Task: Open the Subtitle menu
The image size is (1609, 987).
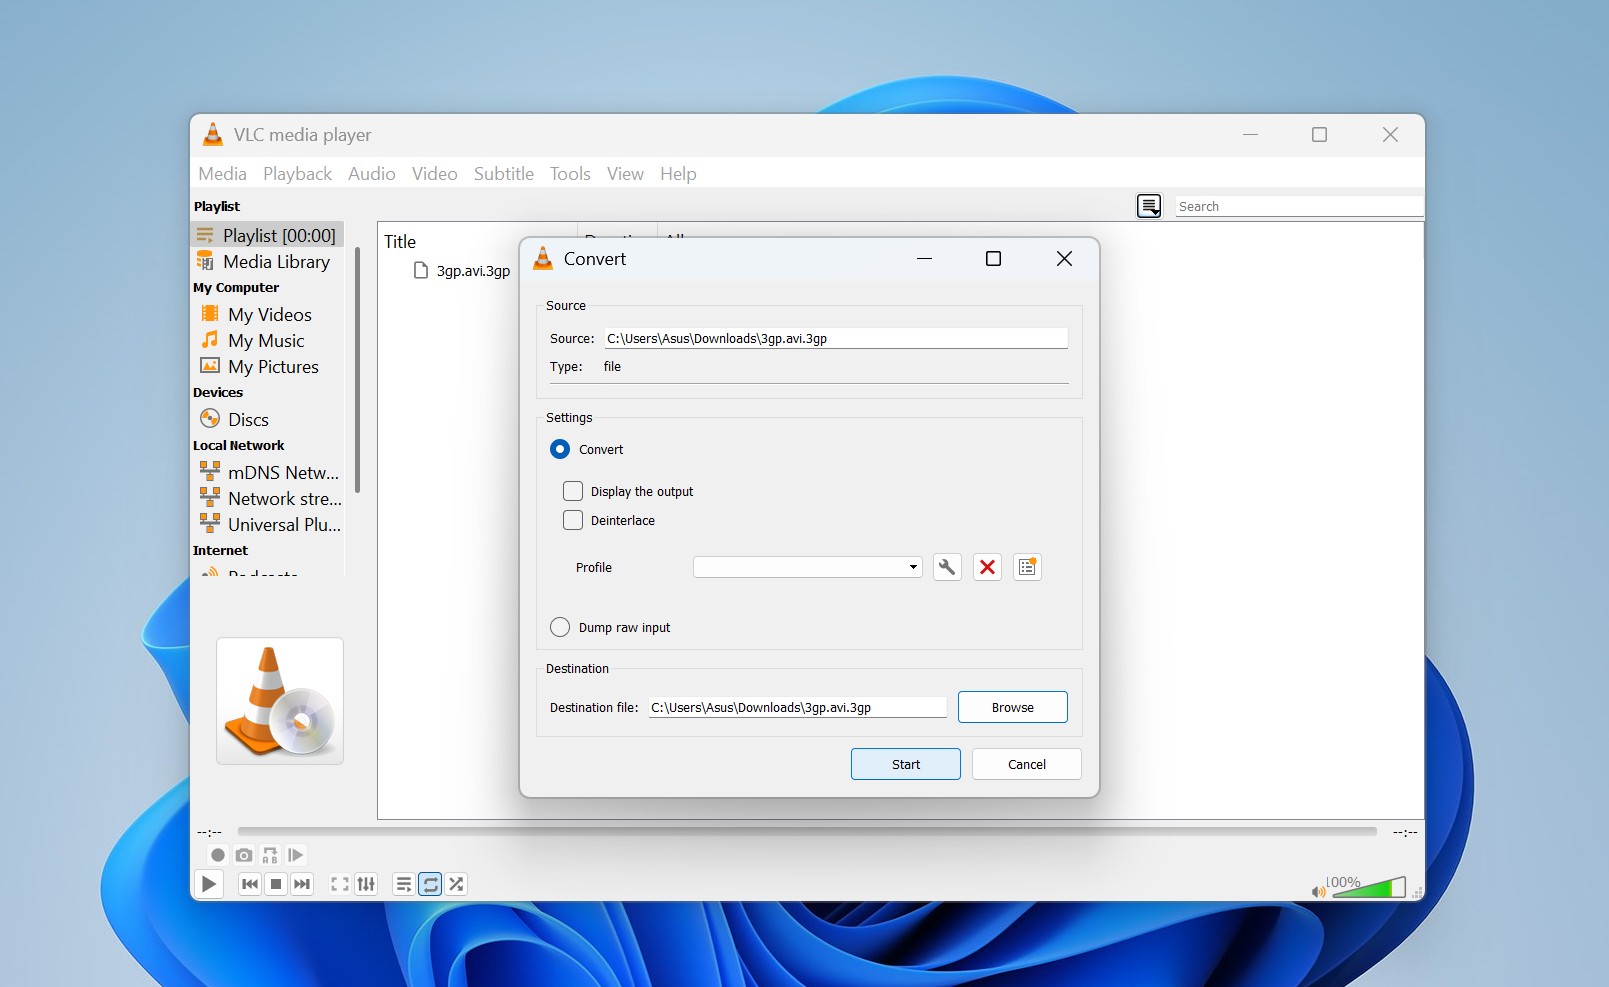Action: (x=504, y=174)
